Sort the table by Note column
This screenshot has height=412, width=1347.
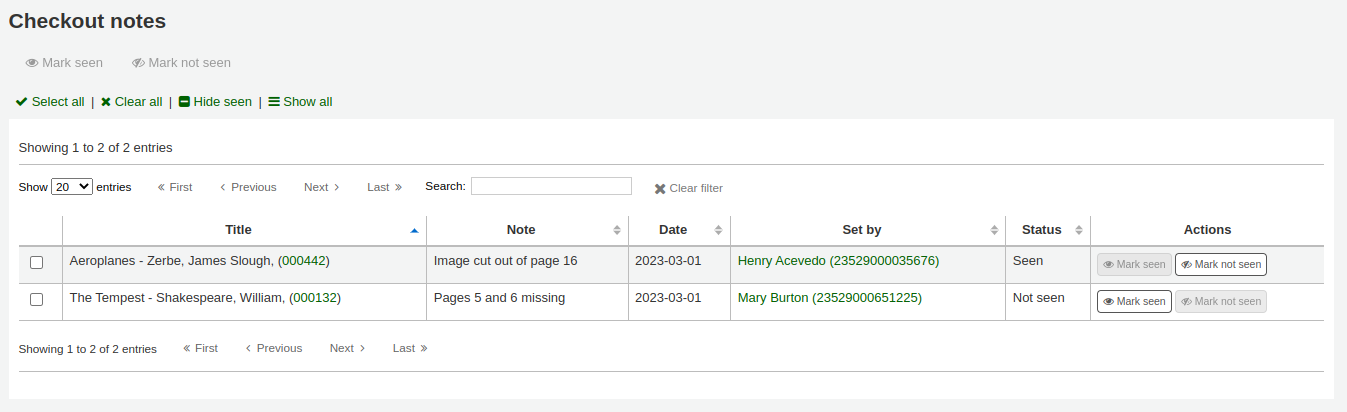point(616,230)
